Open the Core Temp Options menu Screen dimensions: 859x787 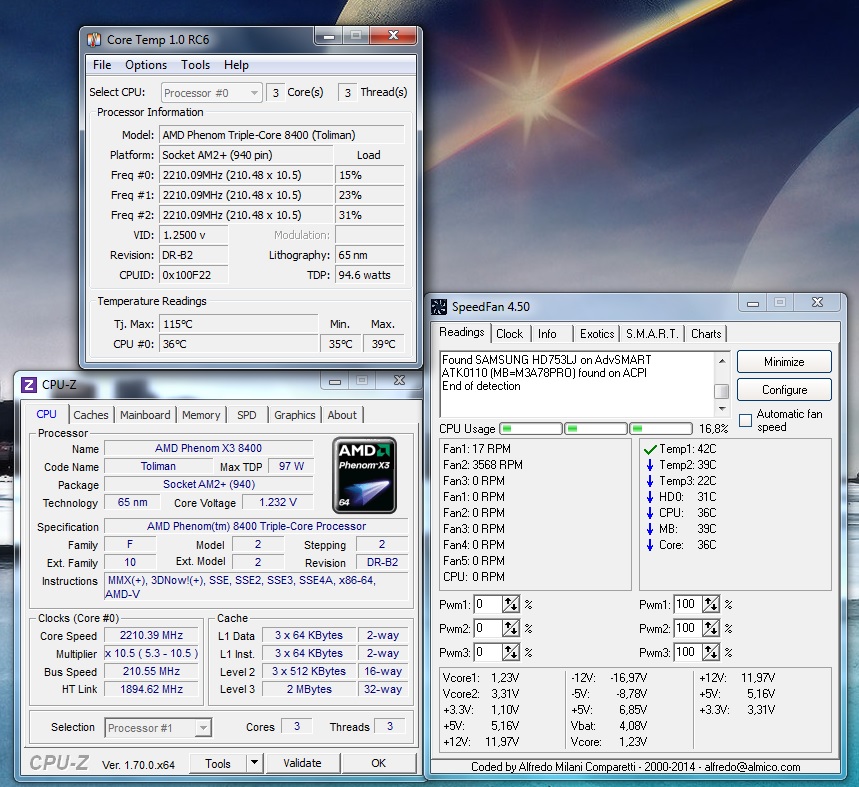coord(146,65)
